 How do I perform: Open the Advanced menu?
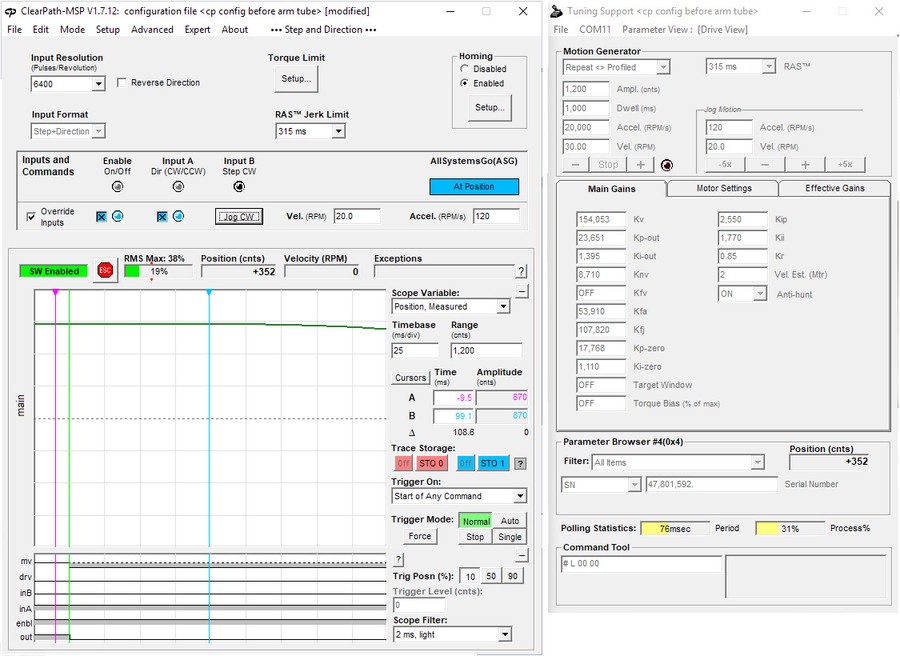(x=152, y=29)
